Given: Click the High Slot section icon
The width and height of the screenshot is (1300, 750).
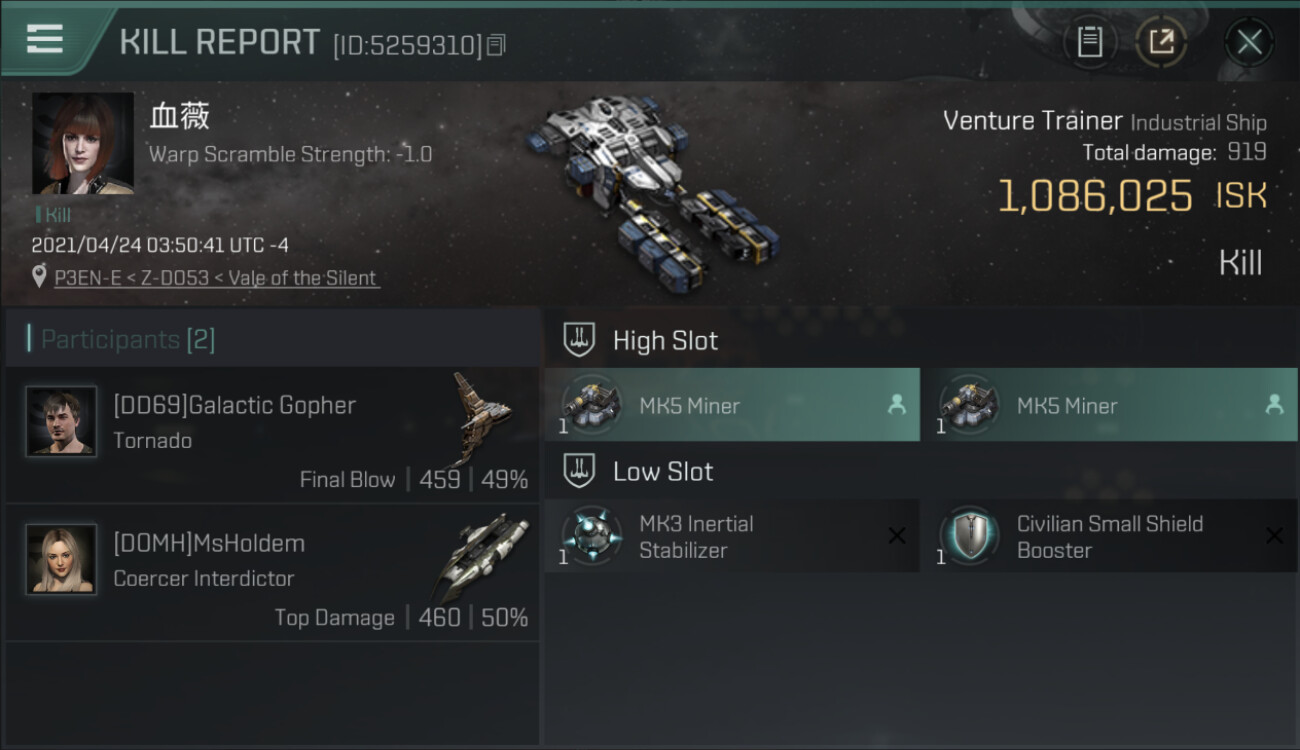Looking at the screenshot, I should 579,340.
